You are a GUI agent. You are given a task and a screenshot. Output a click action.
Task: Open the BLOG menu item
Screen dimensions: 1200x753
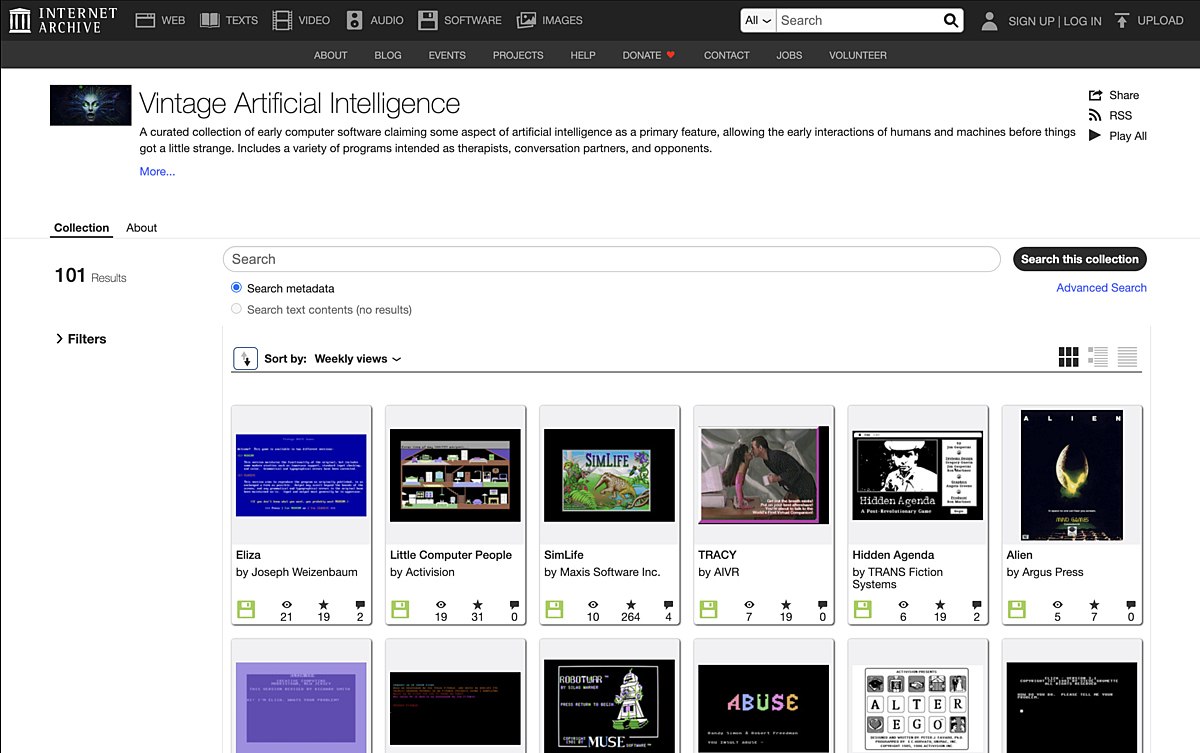click(388, 55)
